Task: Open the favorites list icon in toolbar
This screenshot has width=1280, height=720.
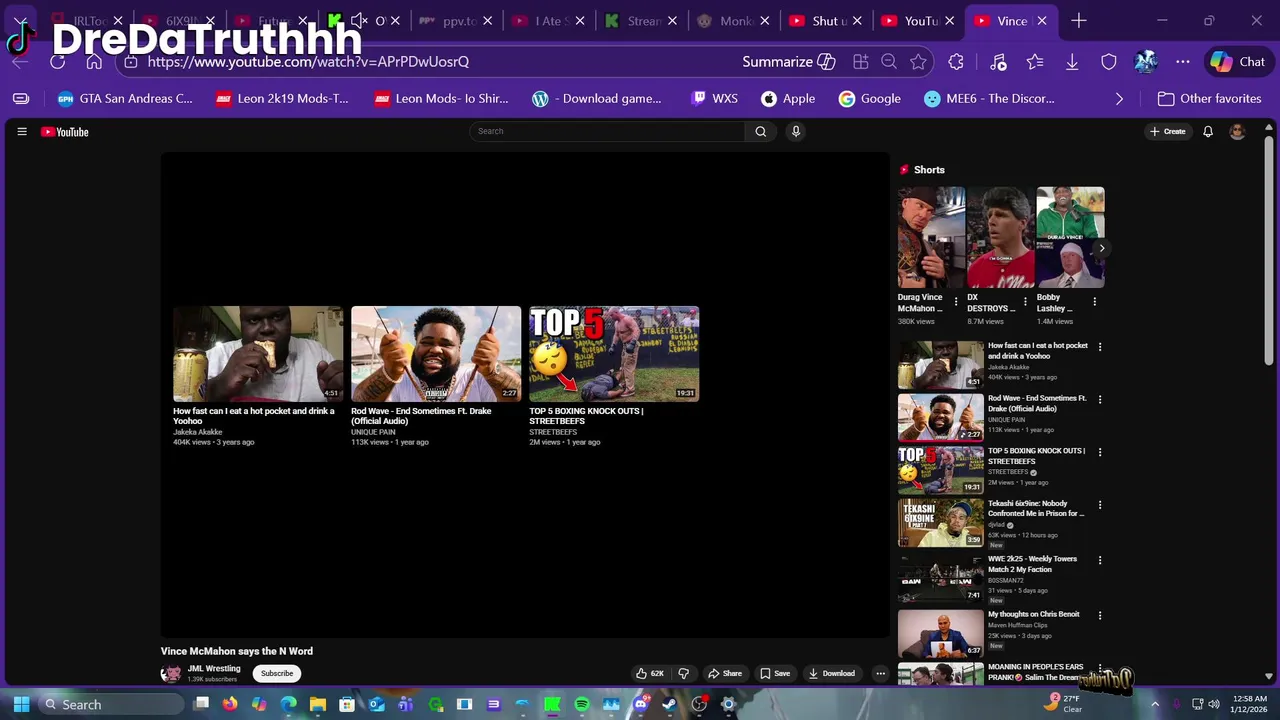Action: pyautogui.click(x=1035, y=61)
